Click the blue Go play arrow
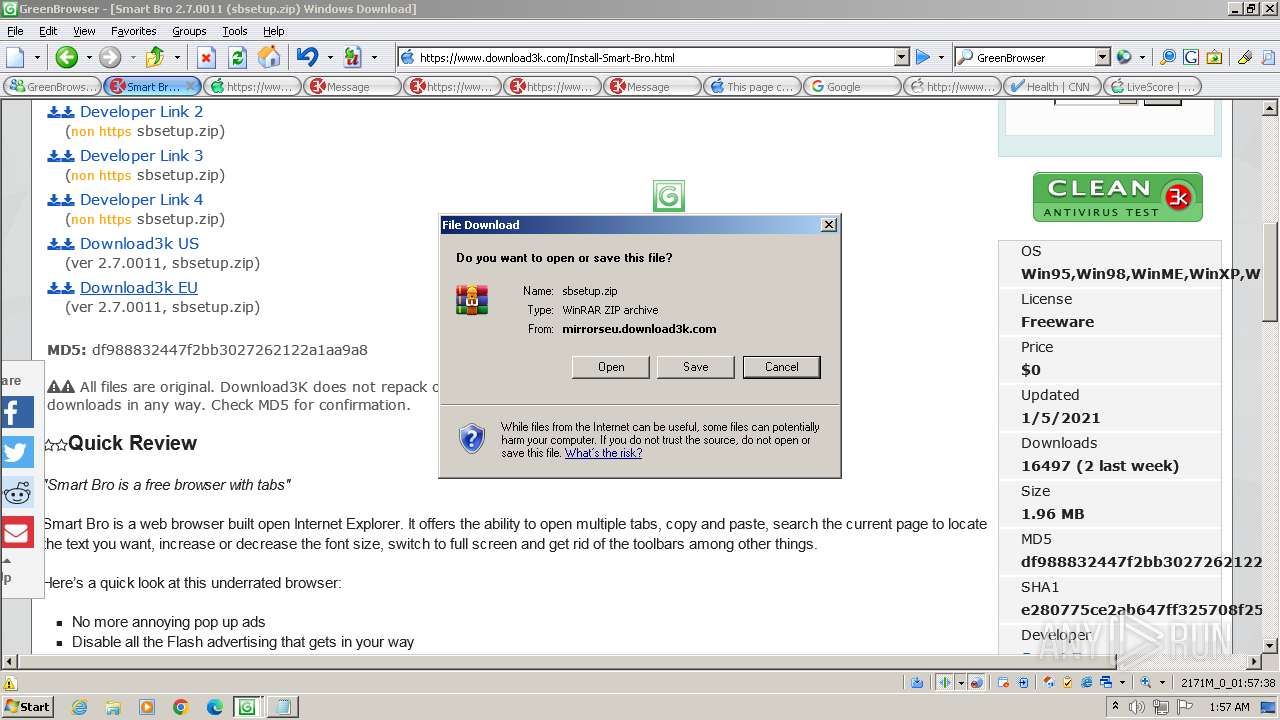 pos(923,57)
